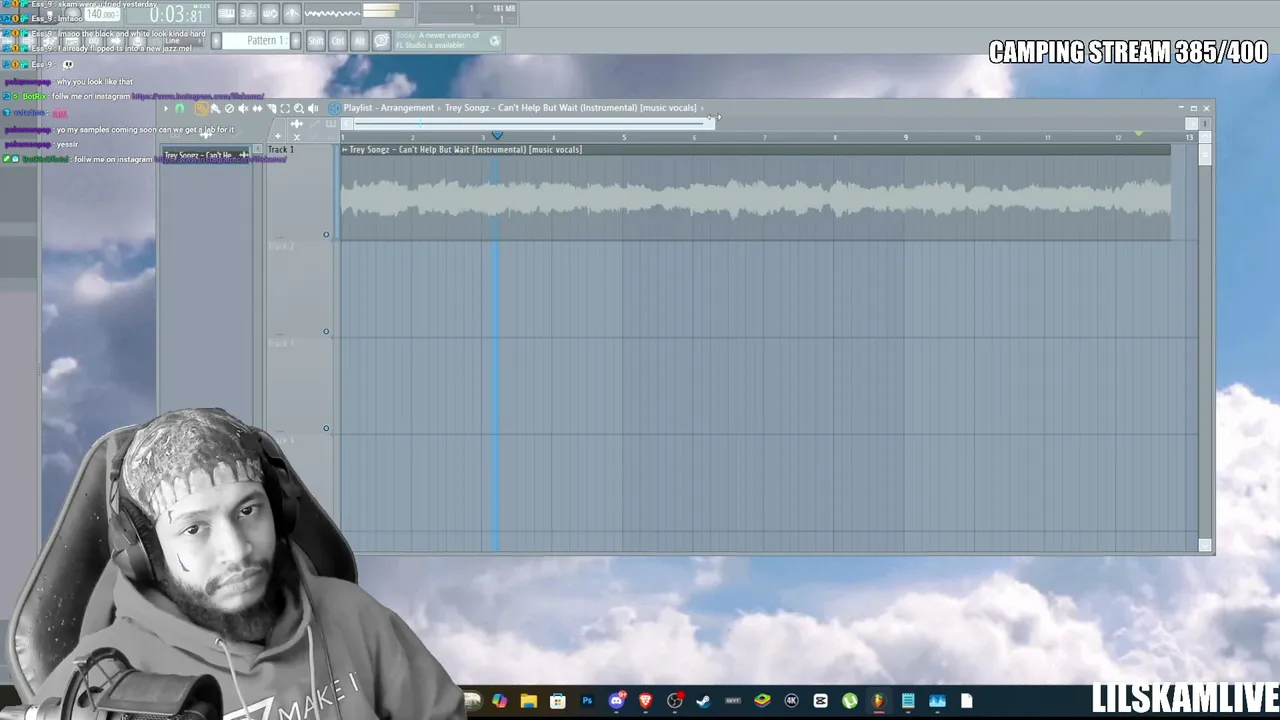This screenshot has width=1280, height=720.
Task: Click the globe icon beside the update notice
Action: click(x=495, y=41)
